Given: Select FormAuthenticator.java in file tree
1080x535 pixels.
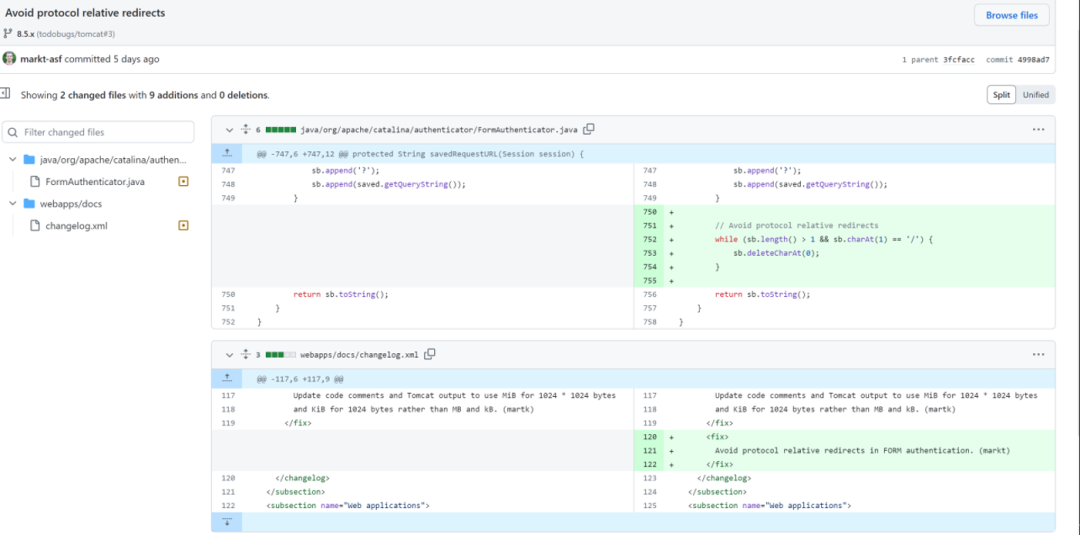Looking at the screenshot, I should (x=94, y=181).
